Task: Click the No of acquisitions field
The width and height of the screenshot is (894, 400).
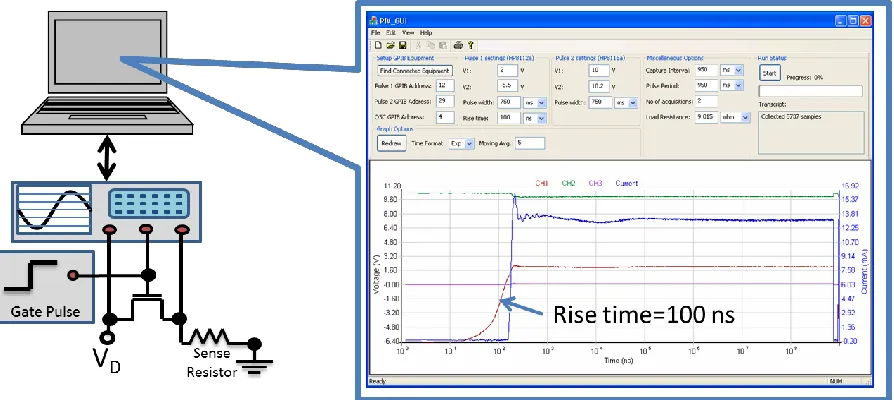Action: (x=706, y=101)
